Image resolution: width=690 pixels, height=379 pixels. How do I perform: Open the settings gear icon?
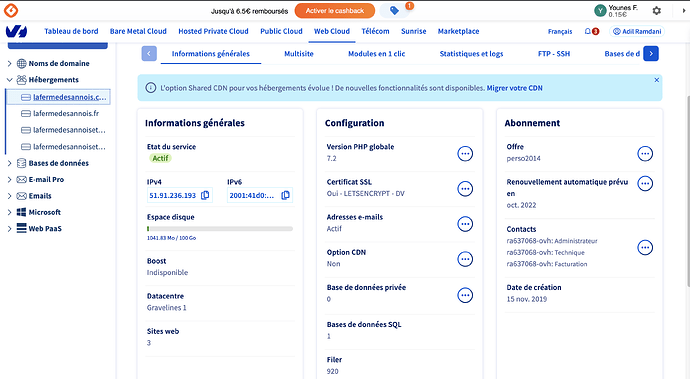tap(657, 11)
